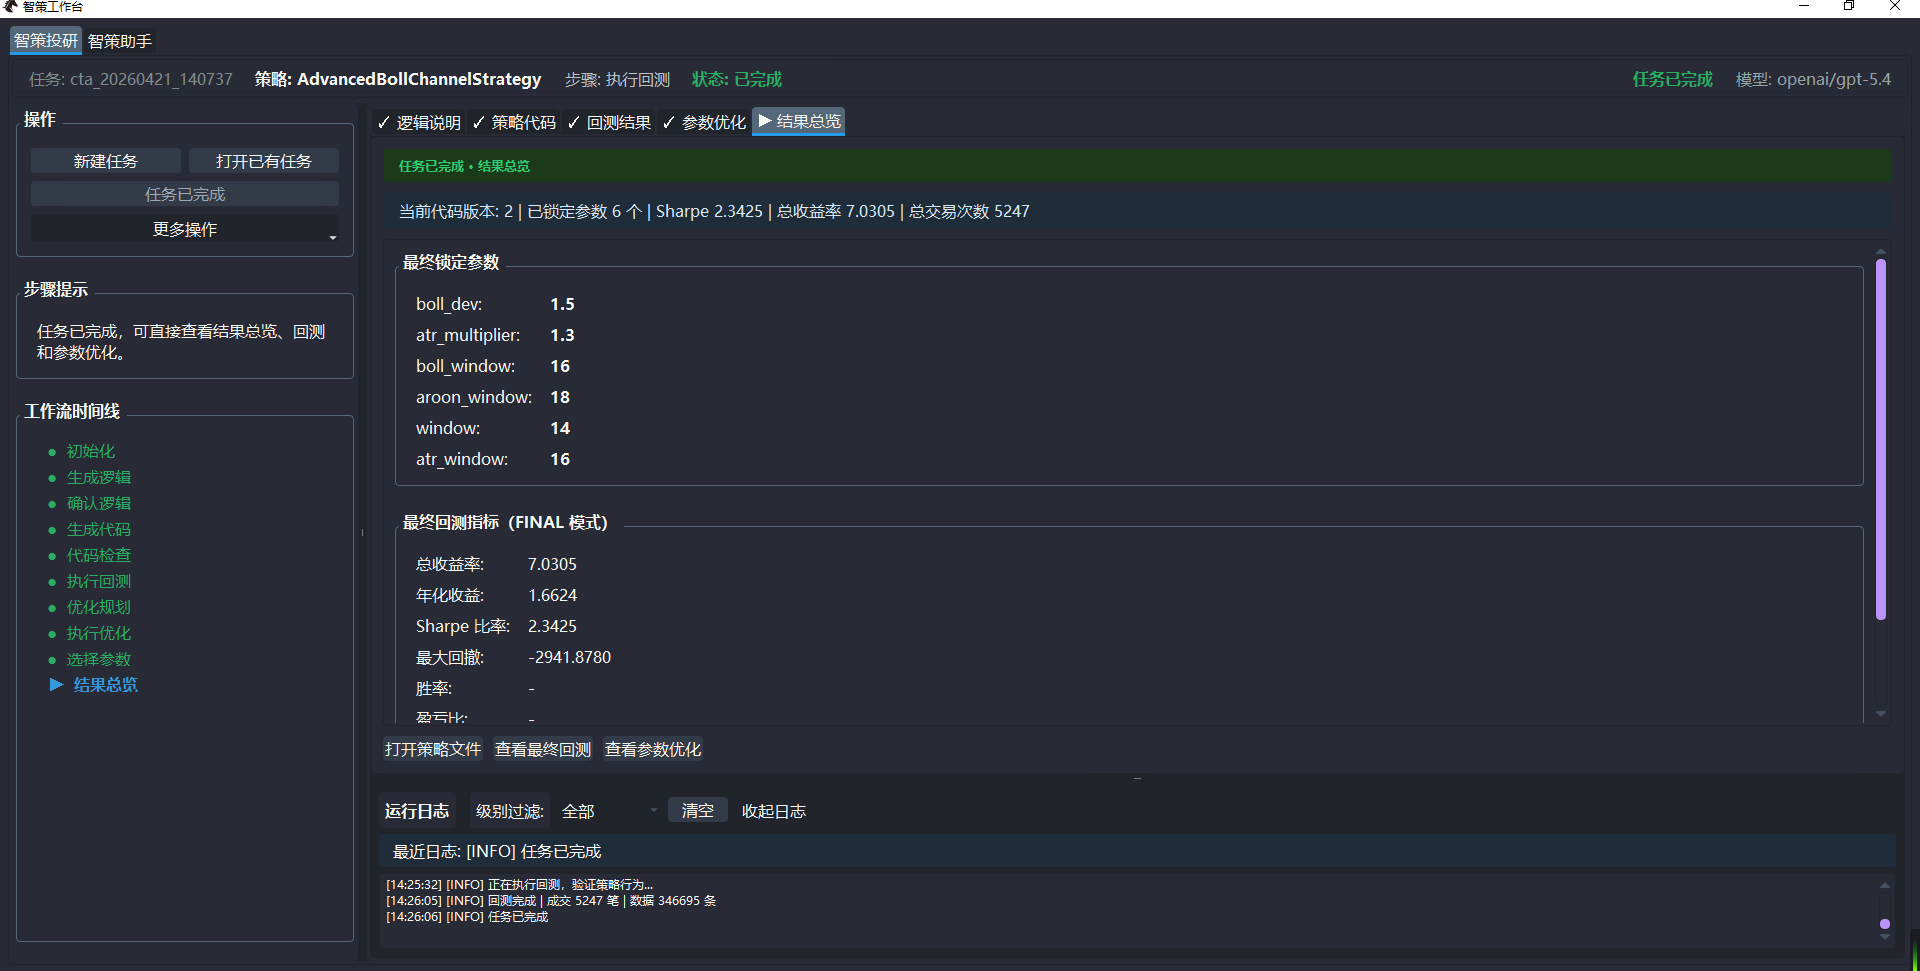Viewport: 1920px width, 971px height.
Task: Select 执行回测 in the workflow timeline
Action: click(x=99, y=581)
